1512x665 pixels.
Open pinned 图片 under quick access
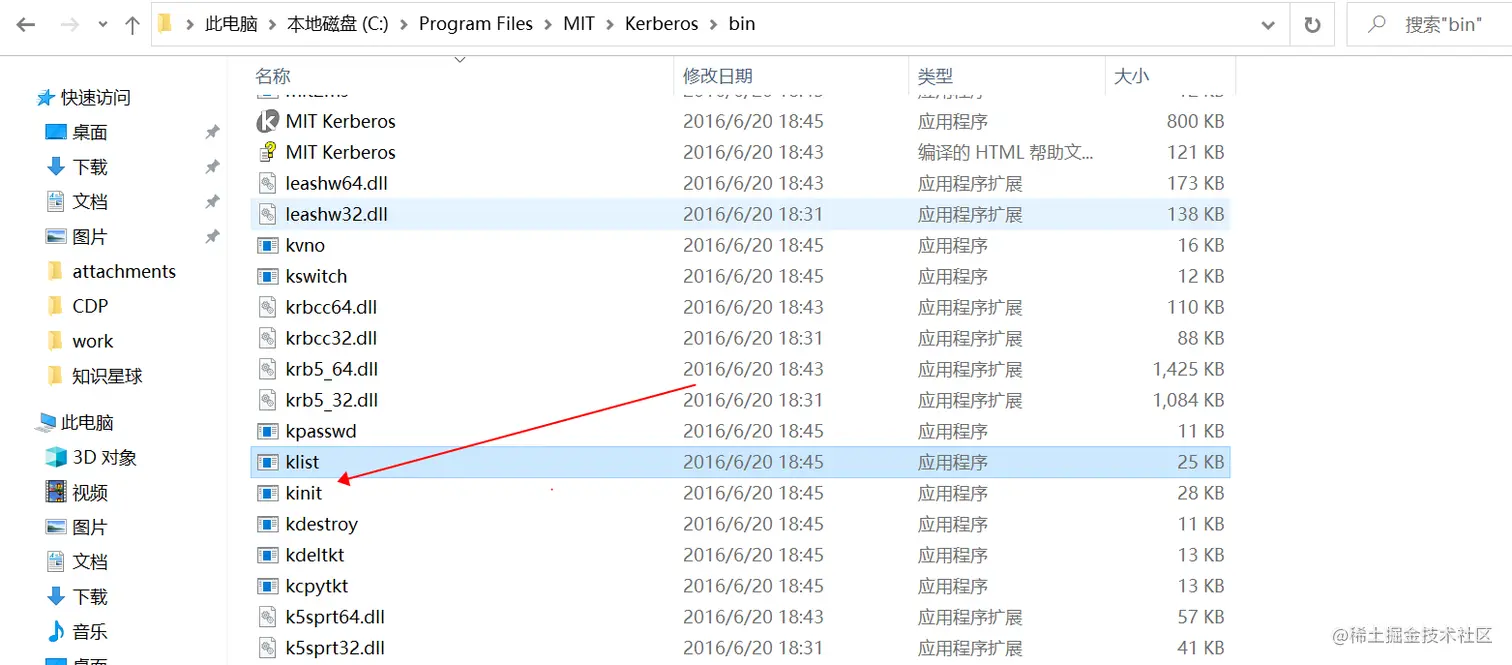[90, 237]
